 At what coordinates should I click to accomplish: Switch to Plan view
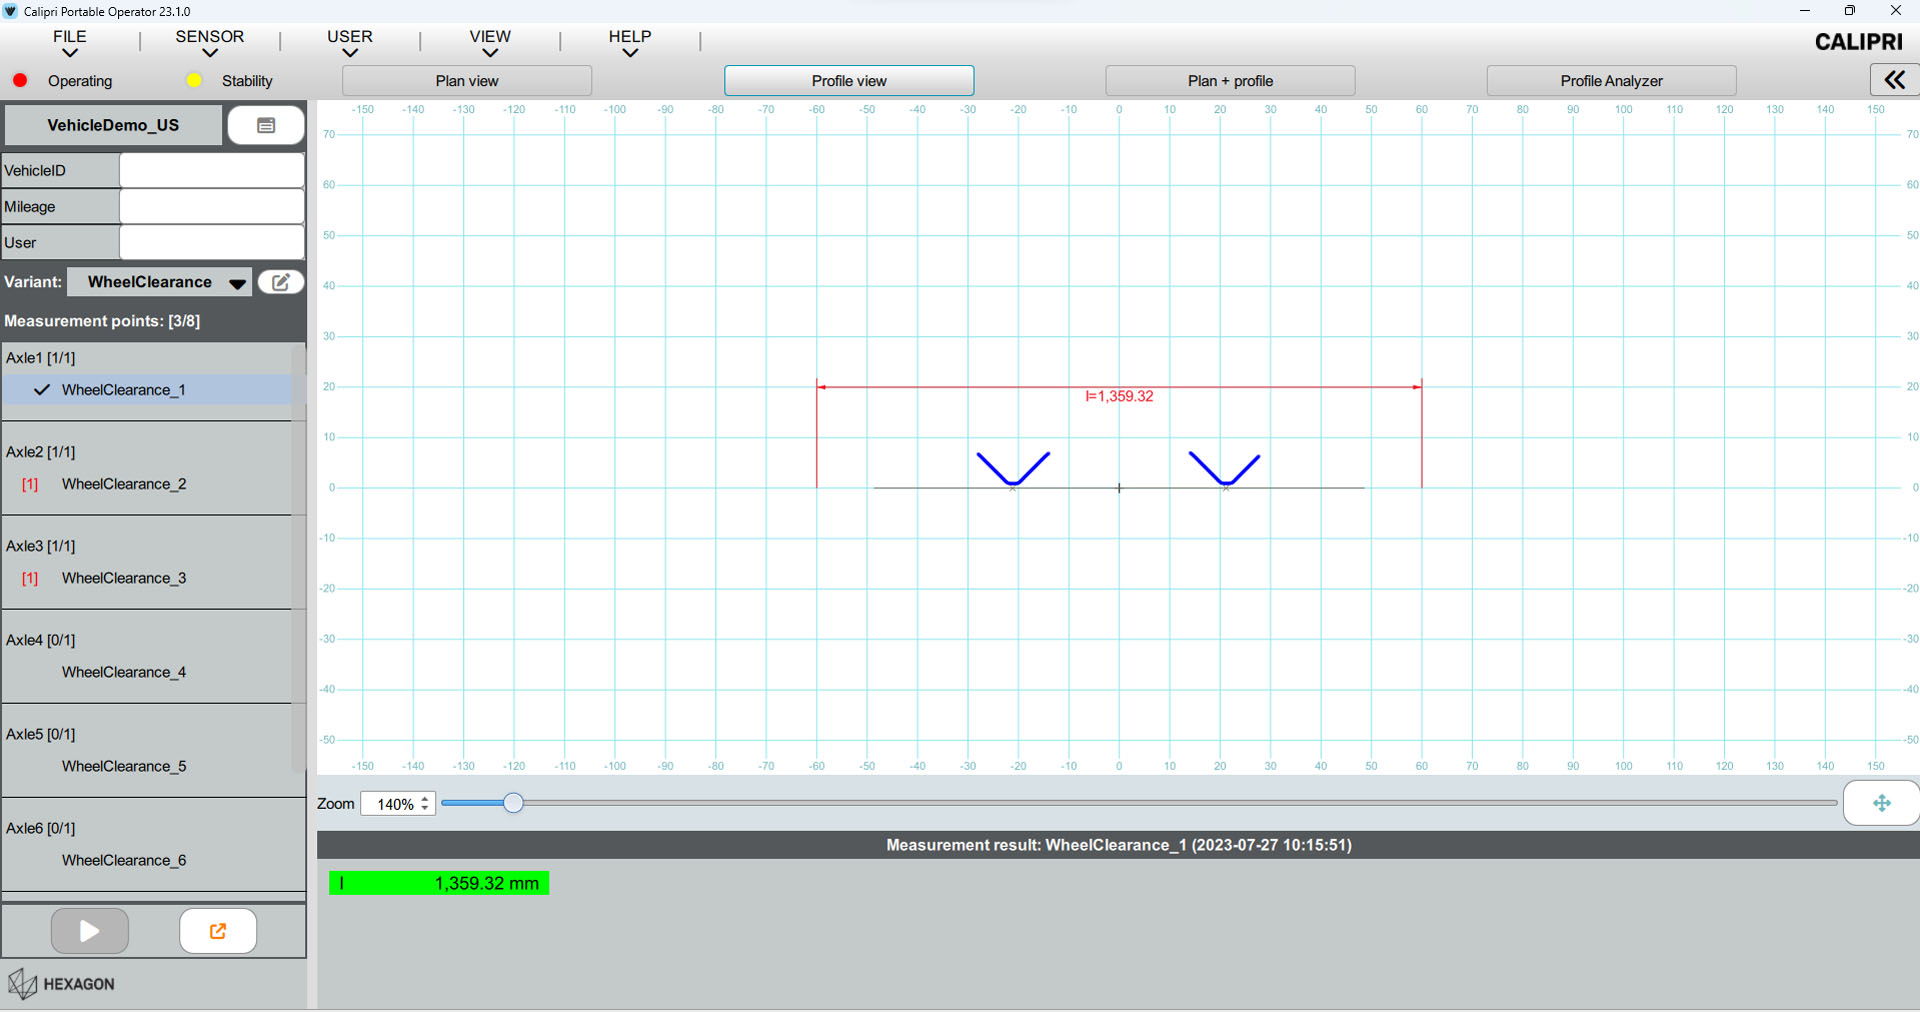(467, 81)
